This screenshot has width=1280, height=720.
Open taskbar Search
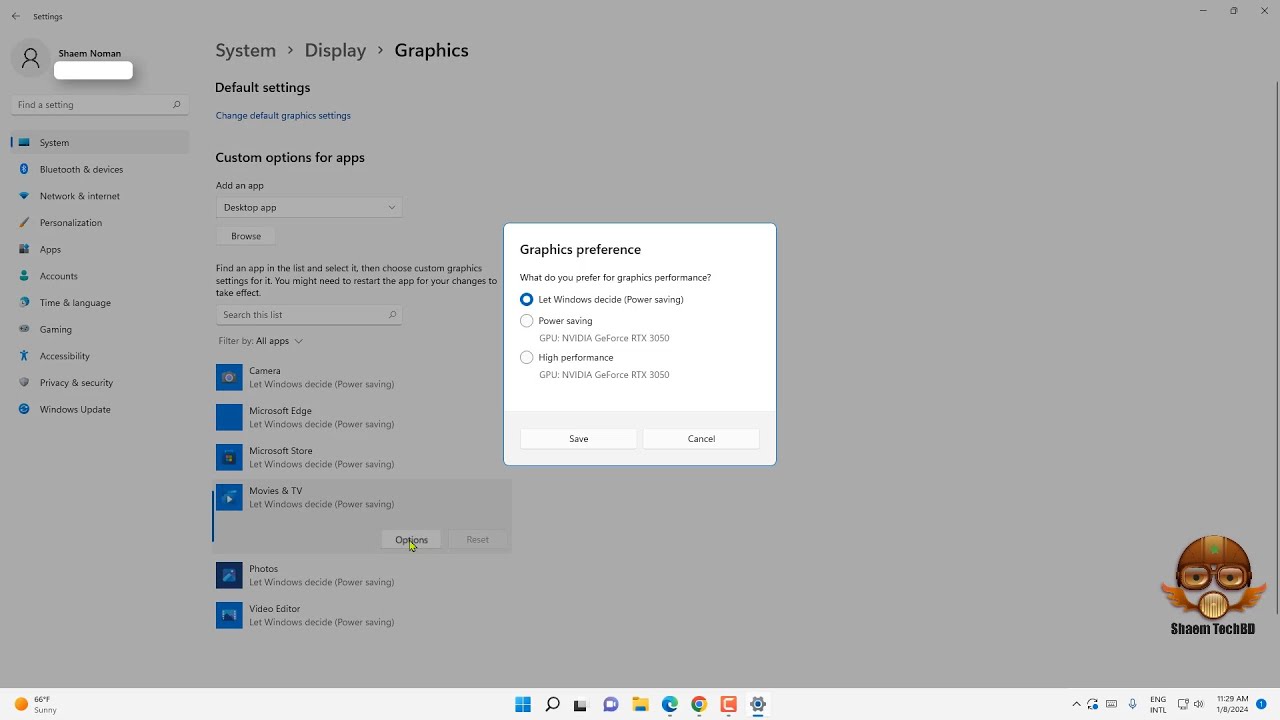(x=552, y=704)
